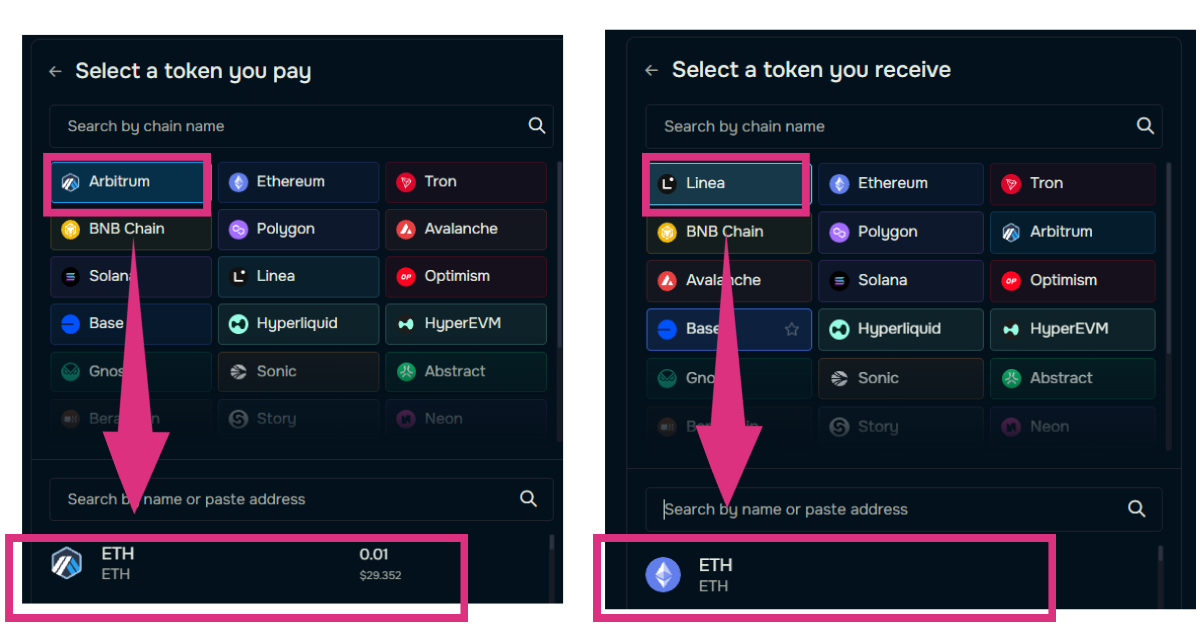Click pay panel chain list scrollbar
This screenshot has width=1200, height=630.
point(558,250)
